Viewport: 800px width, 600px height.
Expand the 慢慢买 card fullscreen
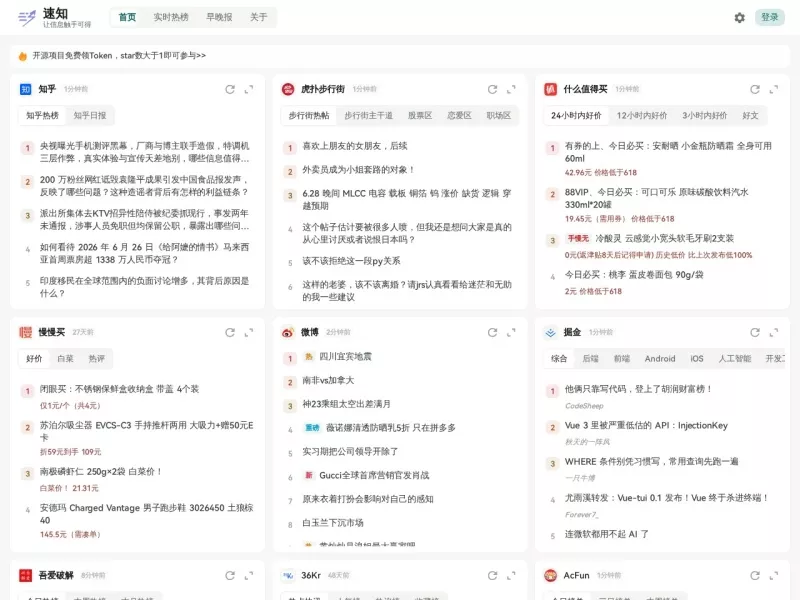pos(249,333)
